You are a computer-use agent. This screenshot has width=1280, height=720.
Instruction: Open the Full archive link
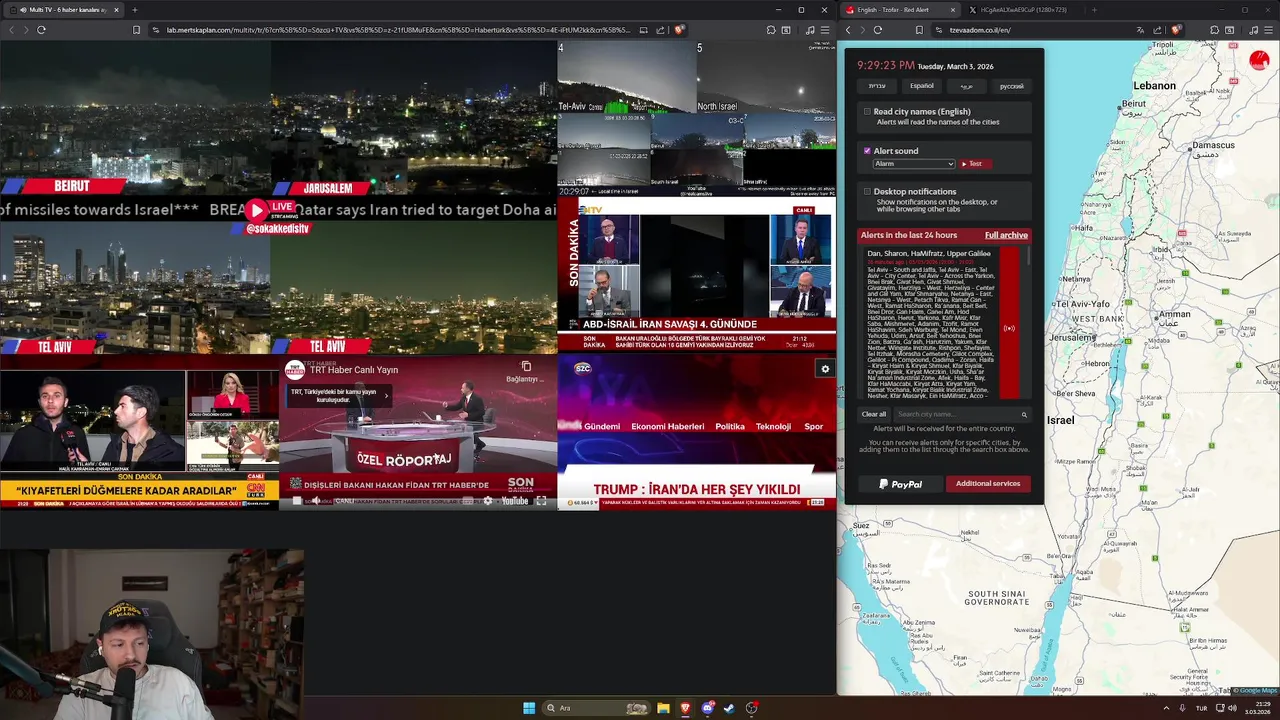coord(1006,235)
